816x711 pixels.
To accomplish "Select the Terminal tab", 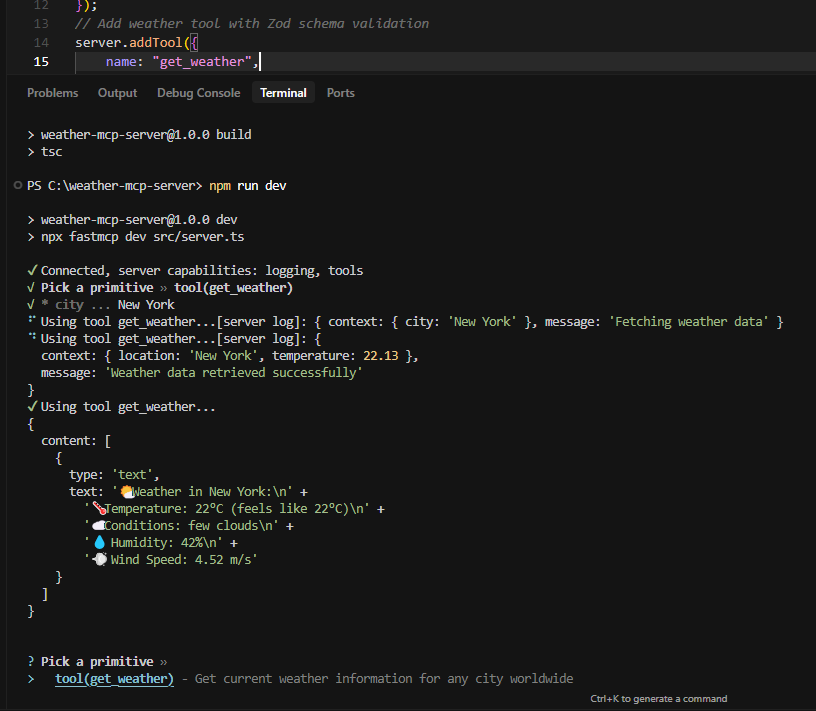I will point(284,93).
